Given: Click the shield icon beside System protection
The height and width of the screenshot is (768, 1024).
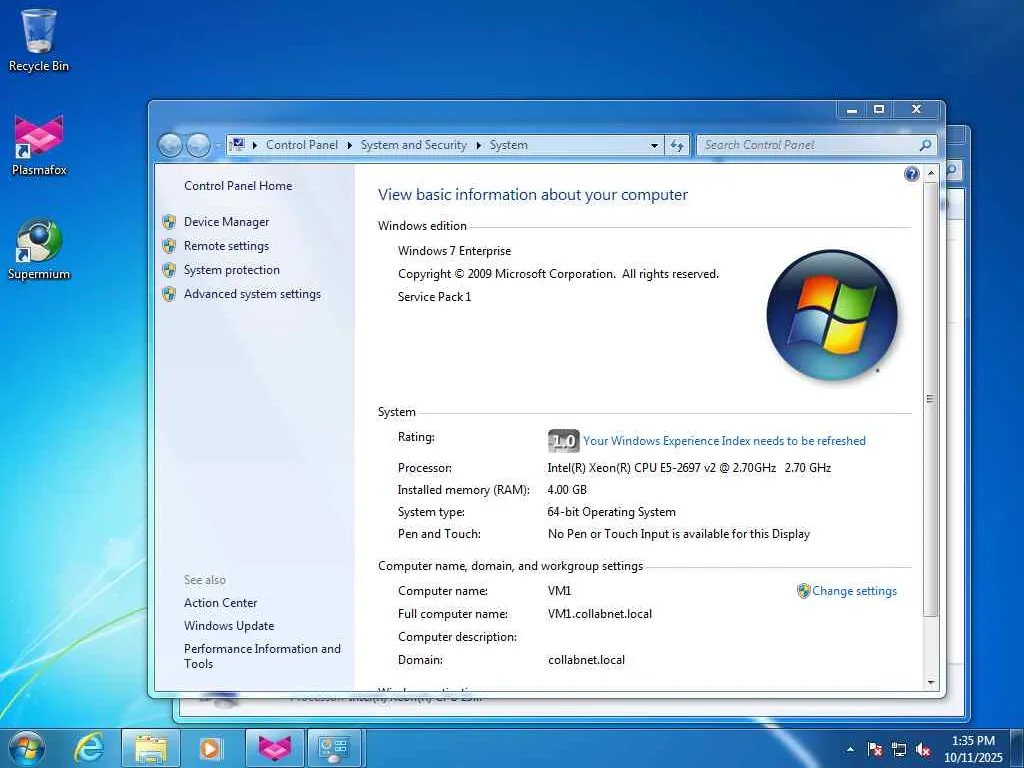Looking at the screenshot, I should pos(169,270).
